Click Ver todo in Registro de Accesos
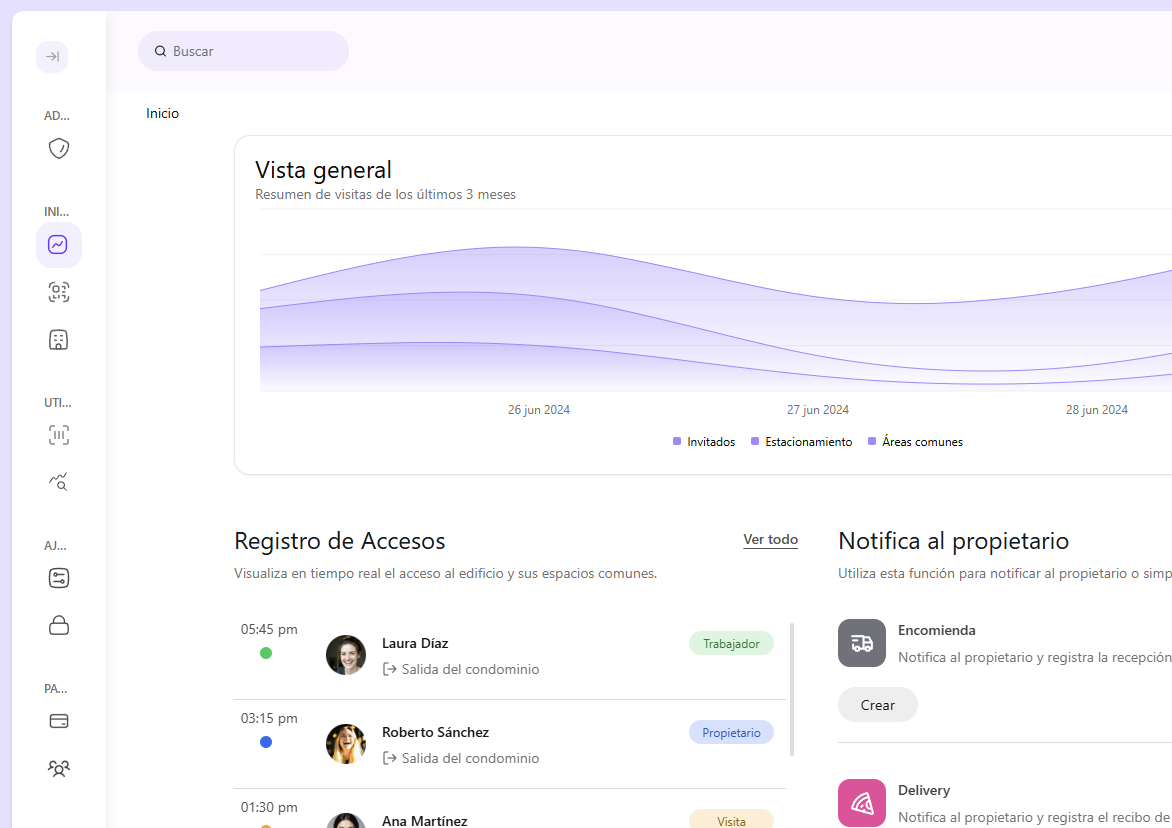 pos(770,539)
